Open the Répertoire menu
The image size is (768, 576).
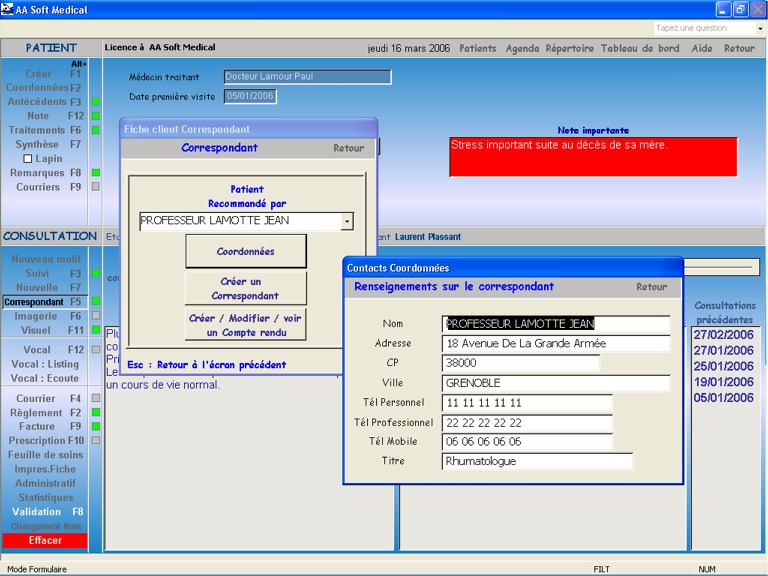tap(570, 48)
